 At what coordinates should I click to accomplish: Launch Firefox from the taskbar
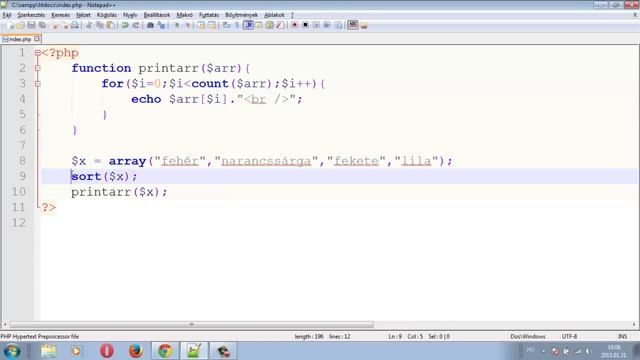[x=136, y=351]
